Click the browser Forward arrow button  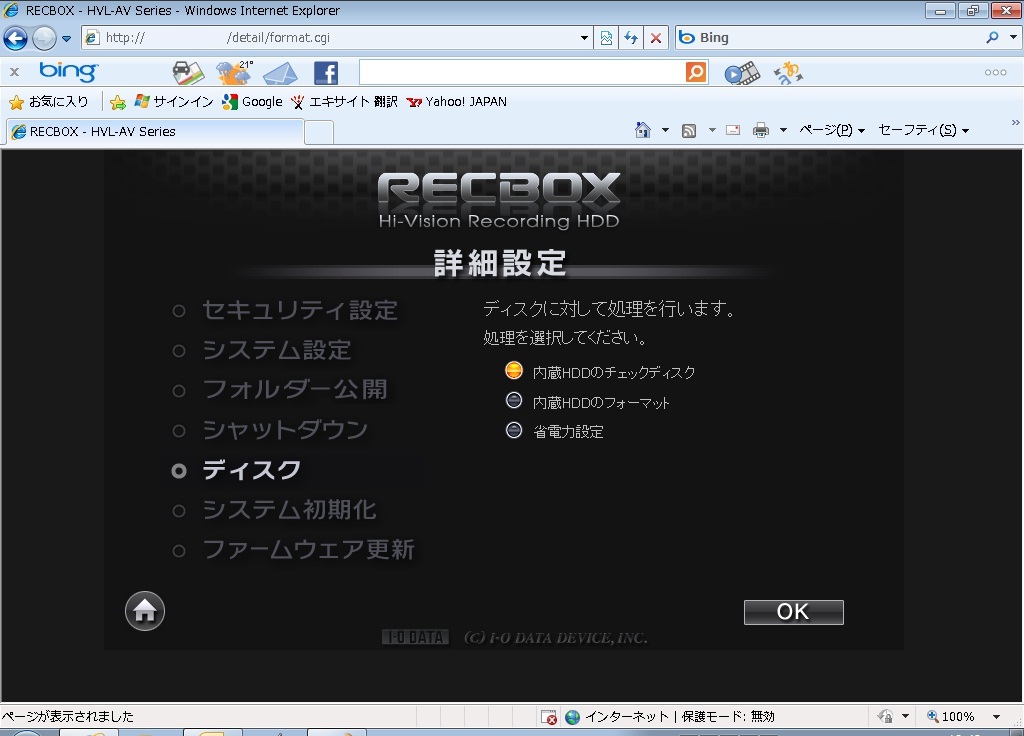tap(44, 39)
